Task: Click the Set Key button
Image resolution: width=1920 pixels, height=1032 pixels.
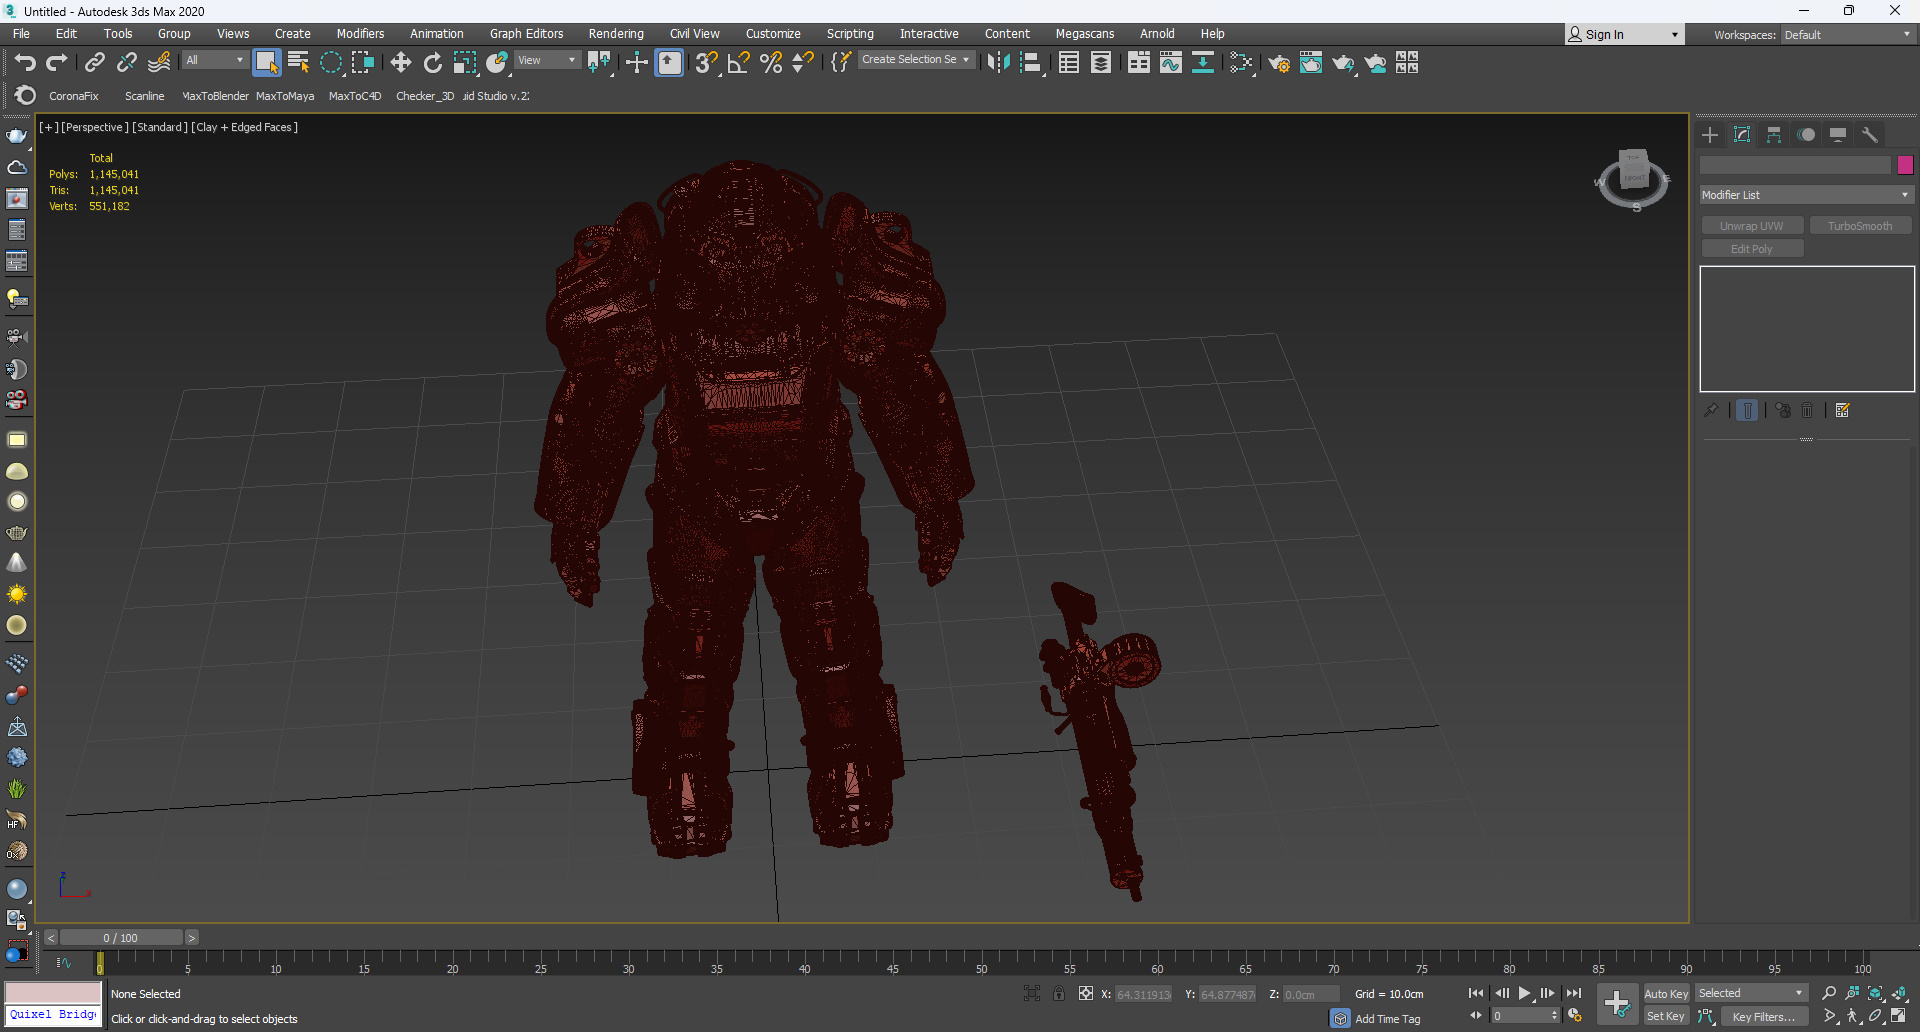Action: click(1666, 1016)
